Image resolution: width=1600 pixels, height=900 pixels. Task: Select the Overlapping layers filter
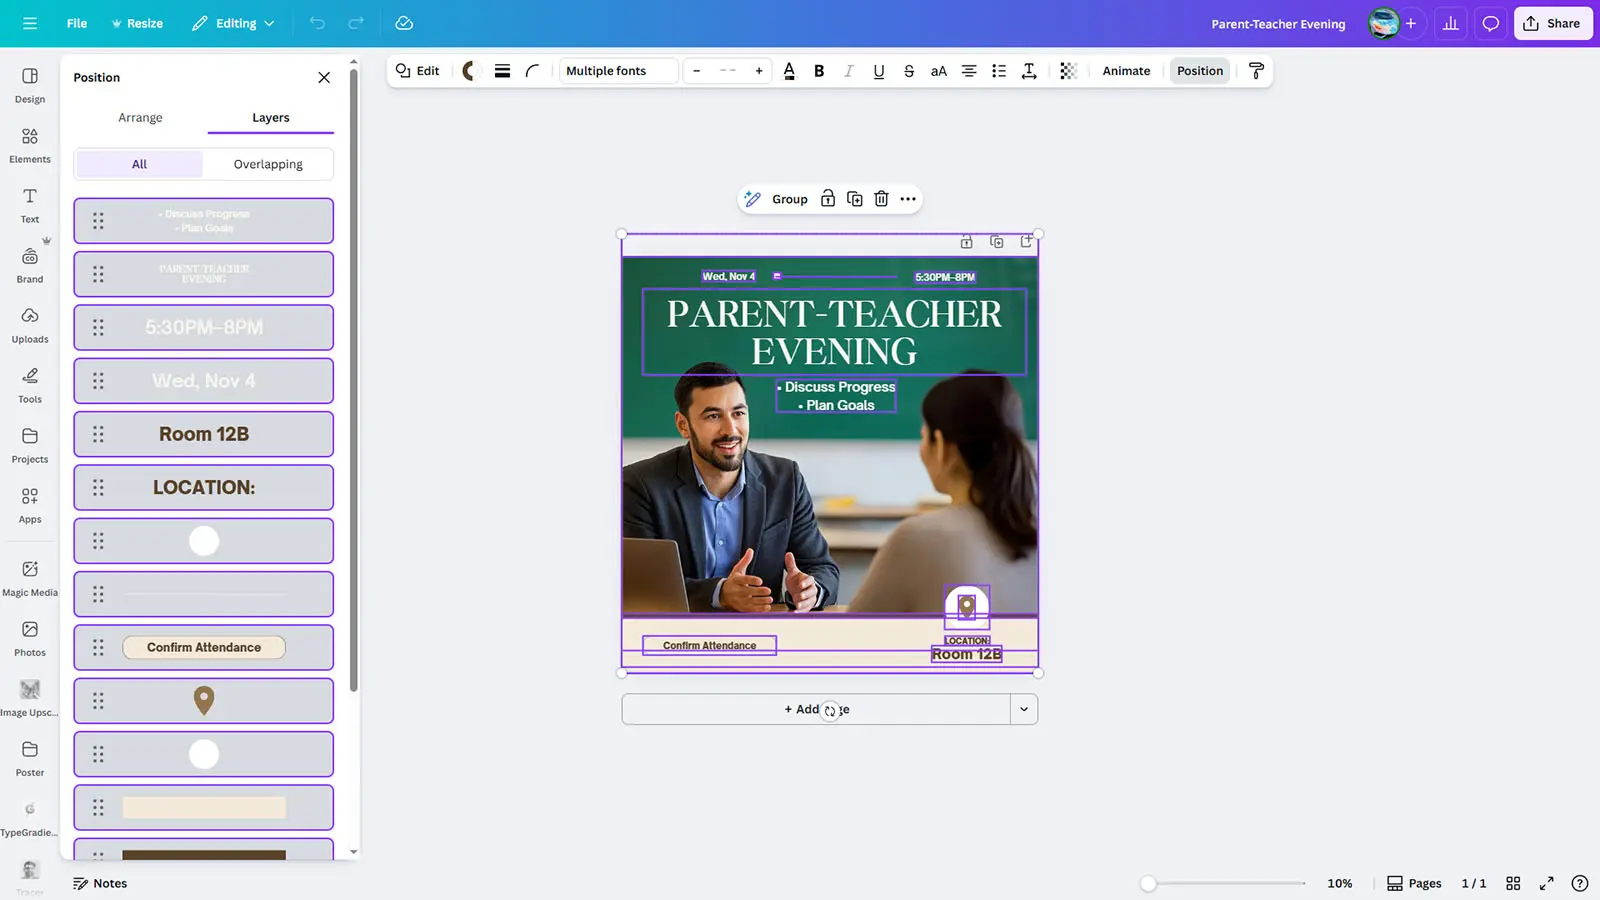pyautogui.click(x=268, y=164)
